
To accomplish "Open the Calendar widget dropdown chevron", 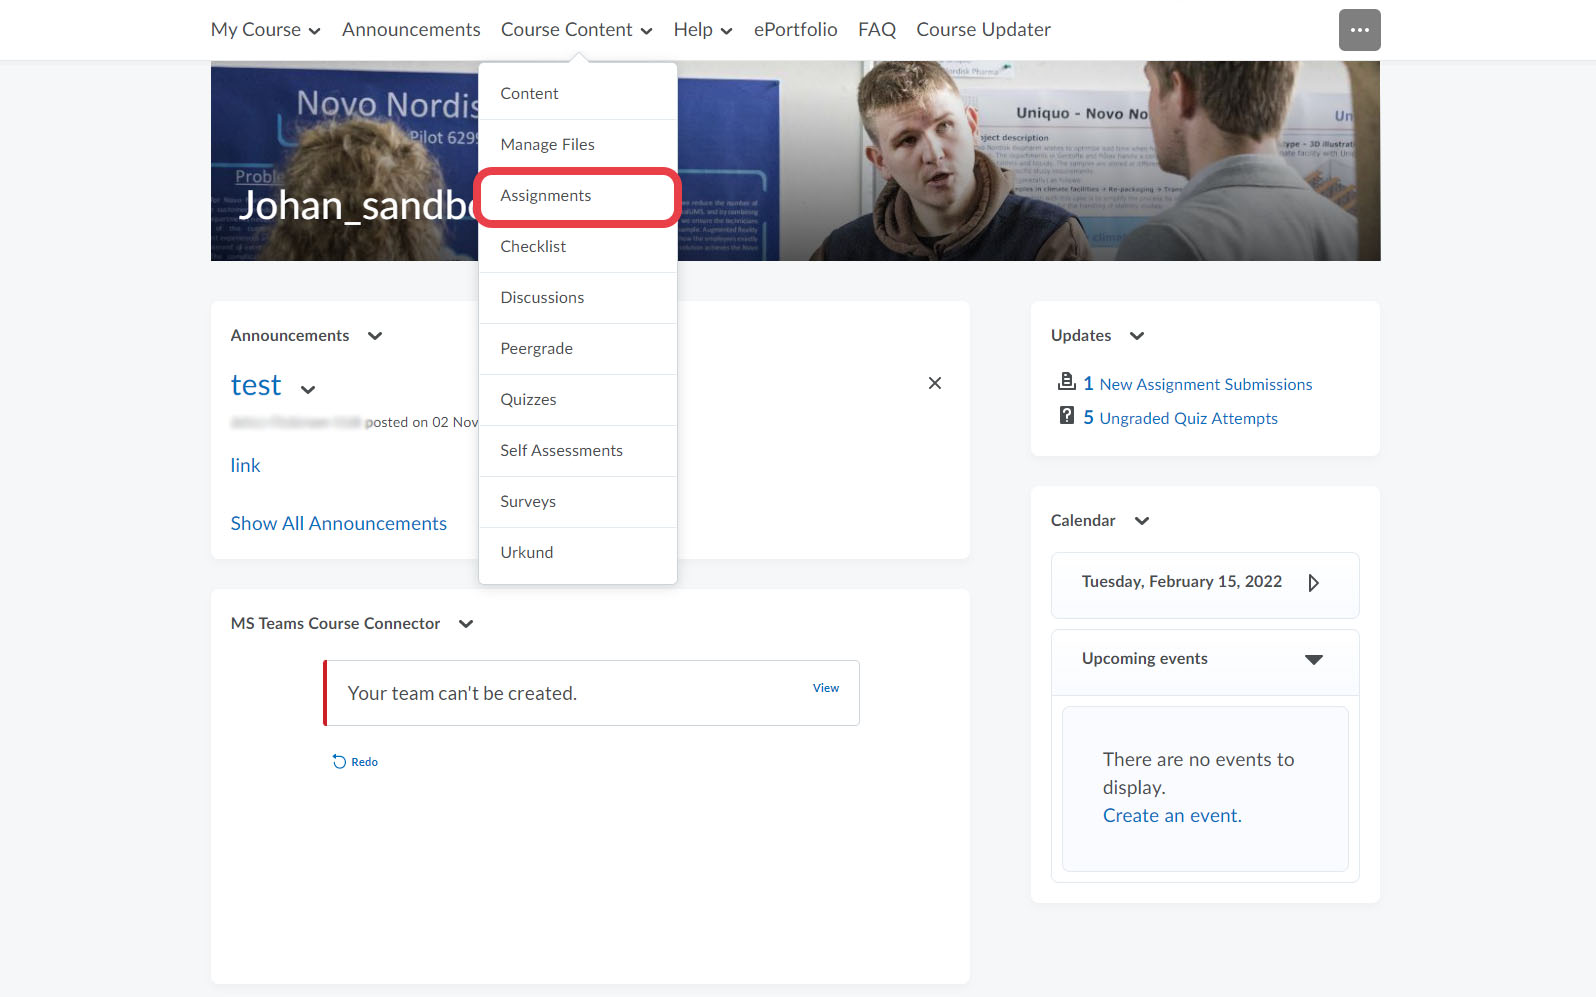I will click(x=1141, y=521).
